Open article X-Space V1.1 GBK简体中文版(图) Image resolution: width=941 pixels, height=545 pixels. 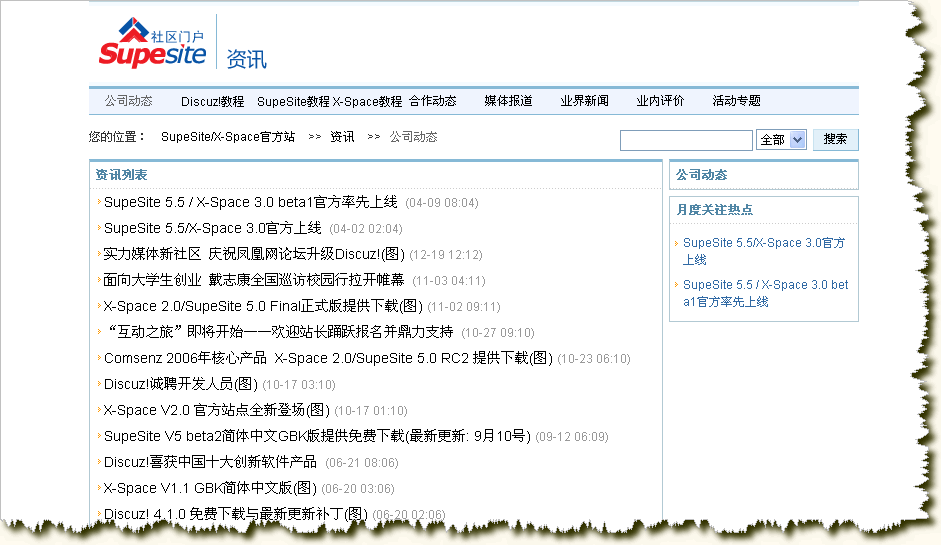coord(210,488)
